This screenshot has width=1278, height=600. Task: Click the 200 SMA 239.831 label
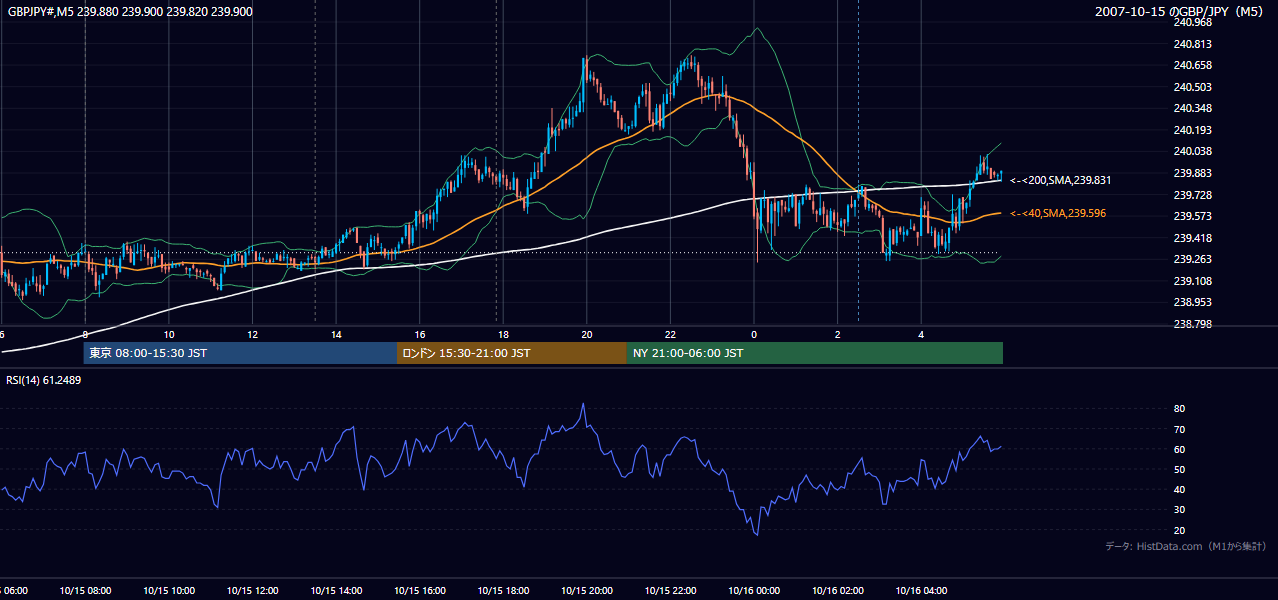(1060, 181)
